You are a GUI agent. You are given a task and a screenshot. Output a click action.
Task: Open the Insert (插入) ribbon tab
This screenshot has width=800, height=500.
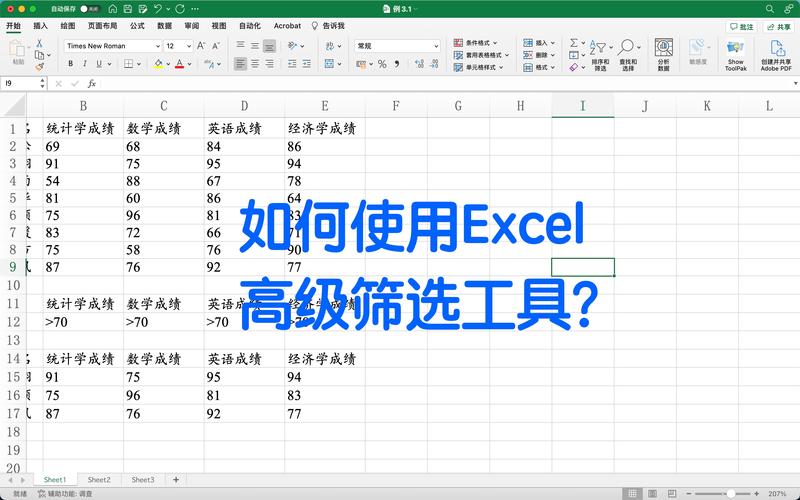click(x=40, y=26)
